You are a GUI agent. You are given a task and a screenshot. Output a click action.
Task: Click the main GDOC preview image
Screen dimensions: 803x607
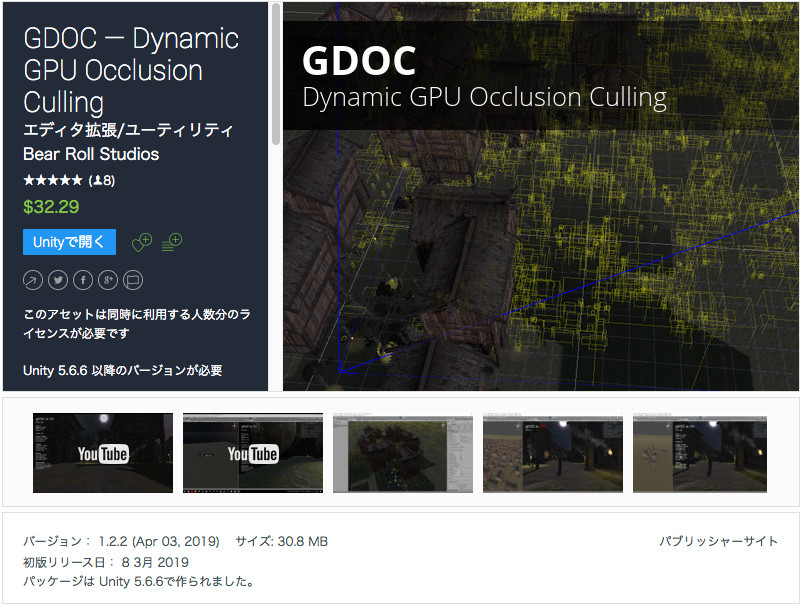coord(541,197)
